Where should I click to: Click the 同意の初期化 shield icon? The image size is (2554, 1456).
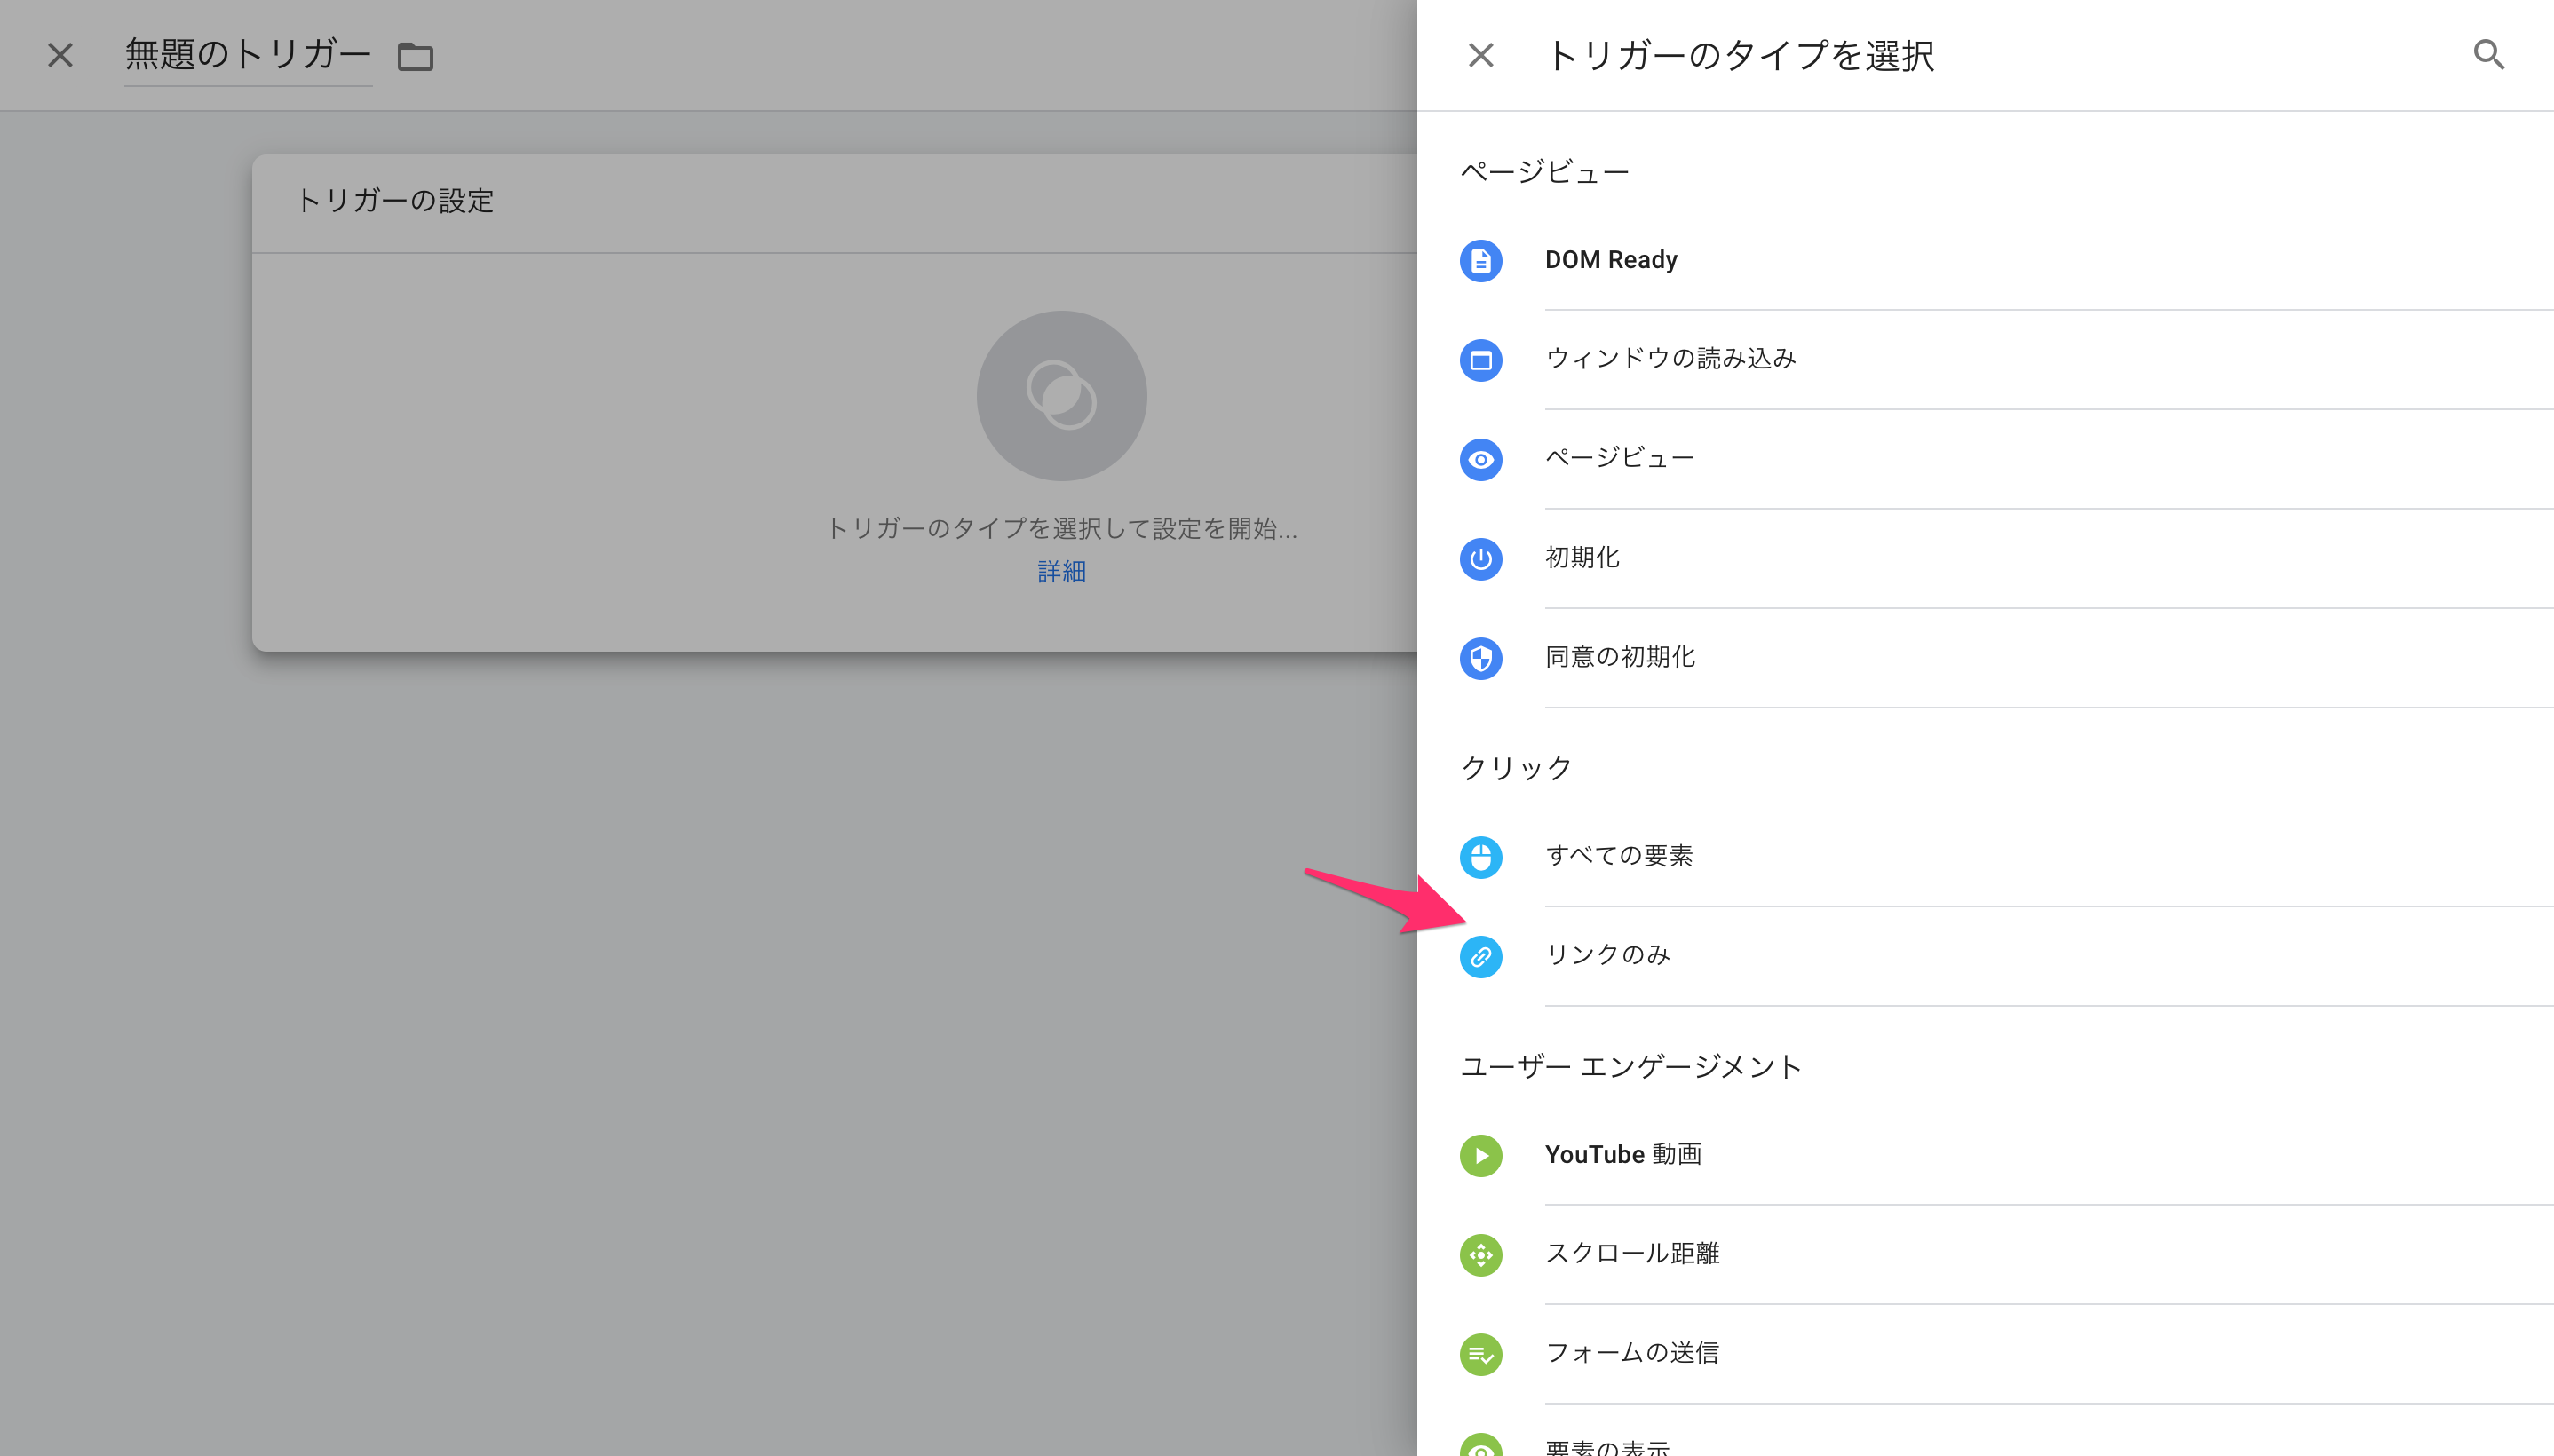(x=1480, y=658)
